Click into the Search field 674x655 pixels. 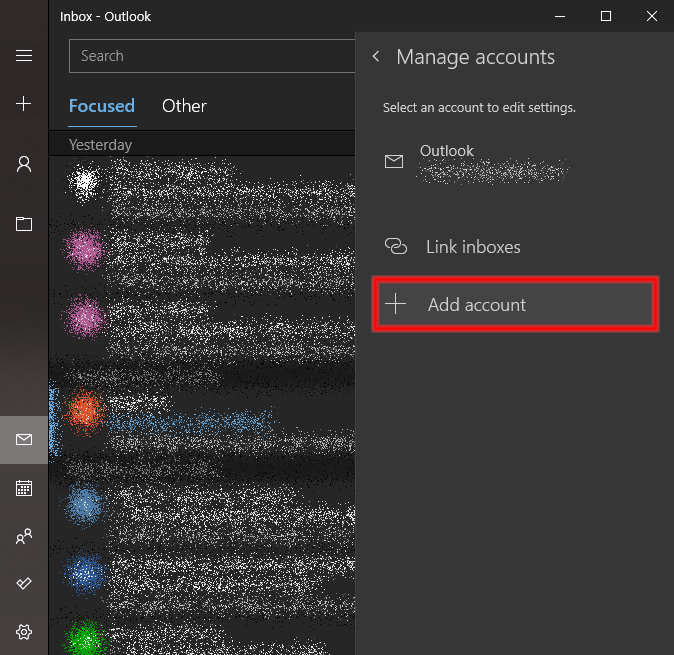coord(212,56)
